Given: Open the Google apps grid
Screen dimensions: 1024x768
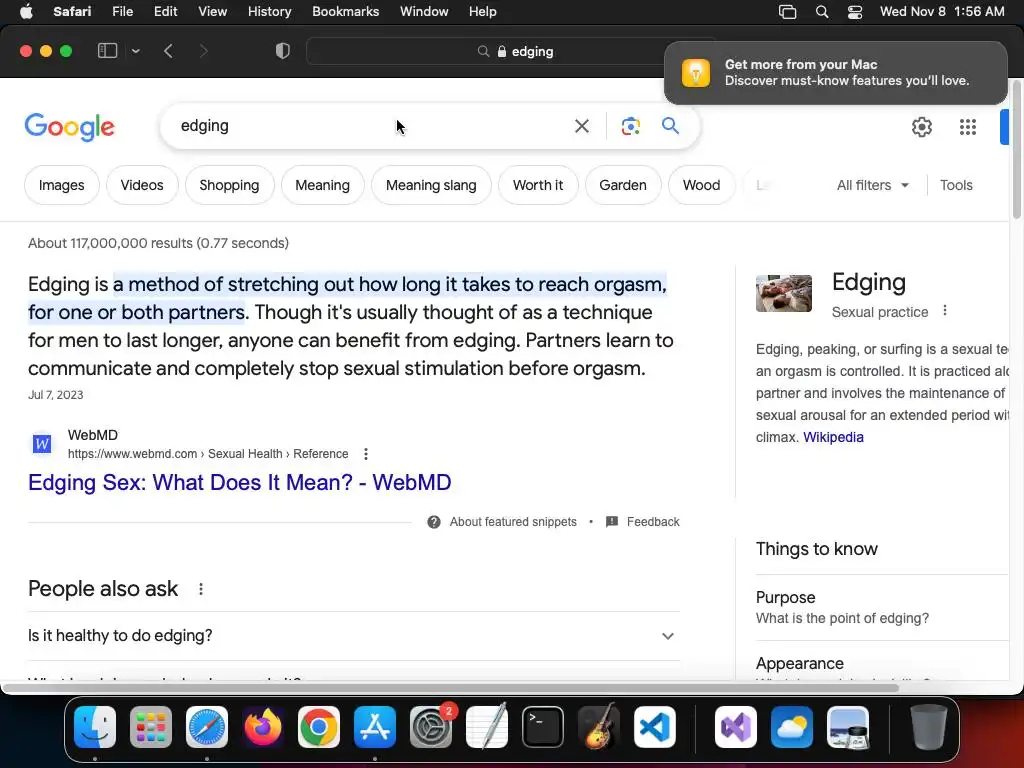Looking at the screenshot, I should click(x=968, y=127).
